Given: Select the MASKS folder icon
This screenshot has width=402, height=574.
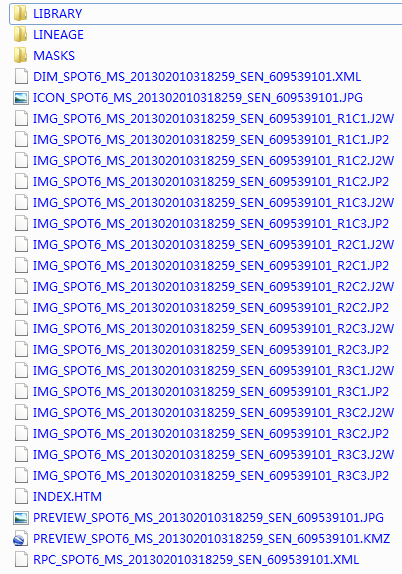Looking at the screenshot, I should [21, 56].
